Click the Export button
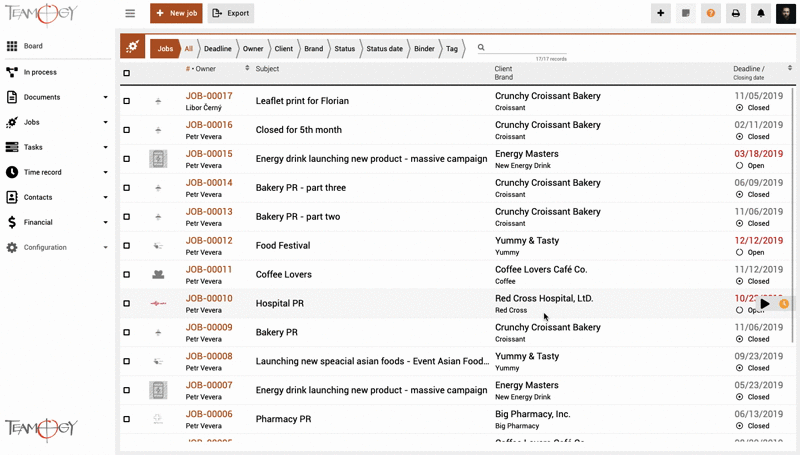The image size is (800, 455). [231, 13]
